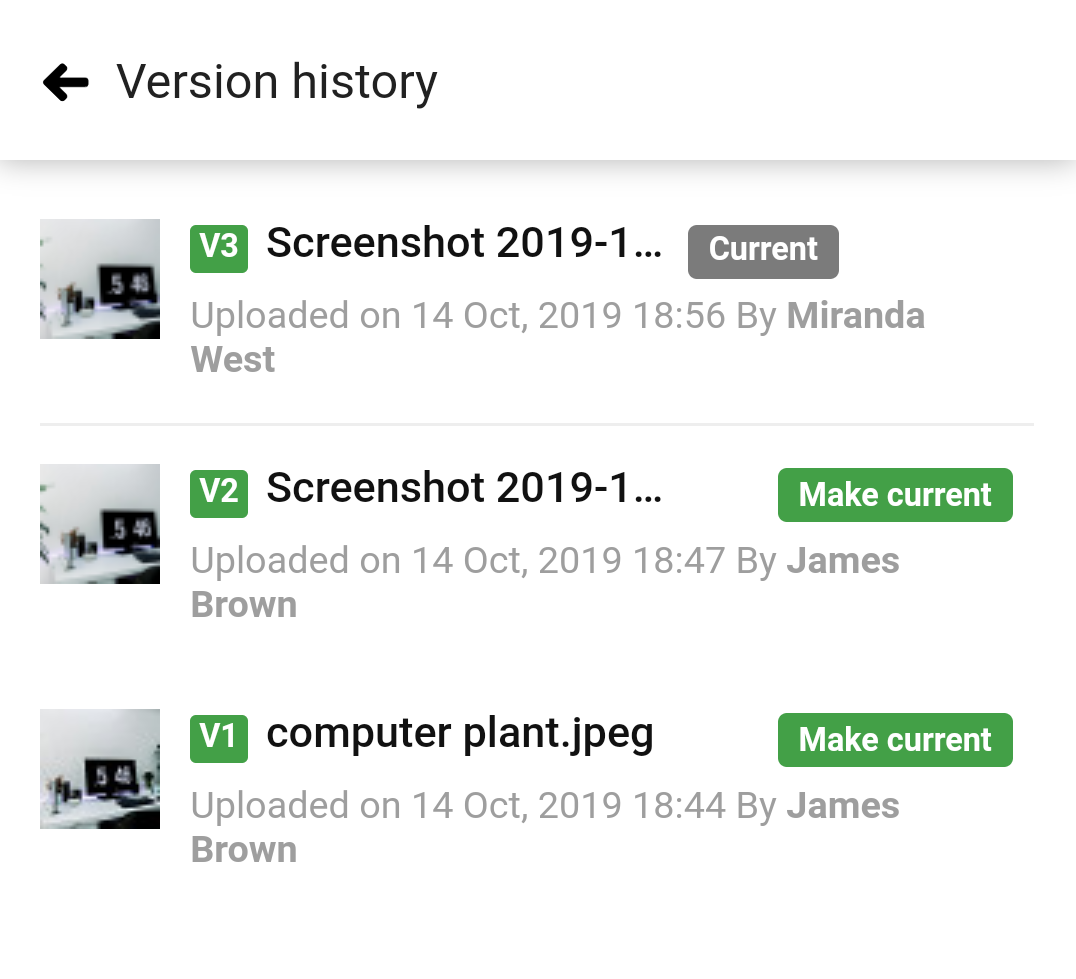The height and width of the screenshot is (979, 1076).
Task: Select the Version history screen title
Action: pyautogui.click(x=277, y=81)
